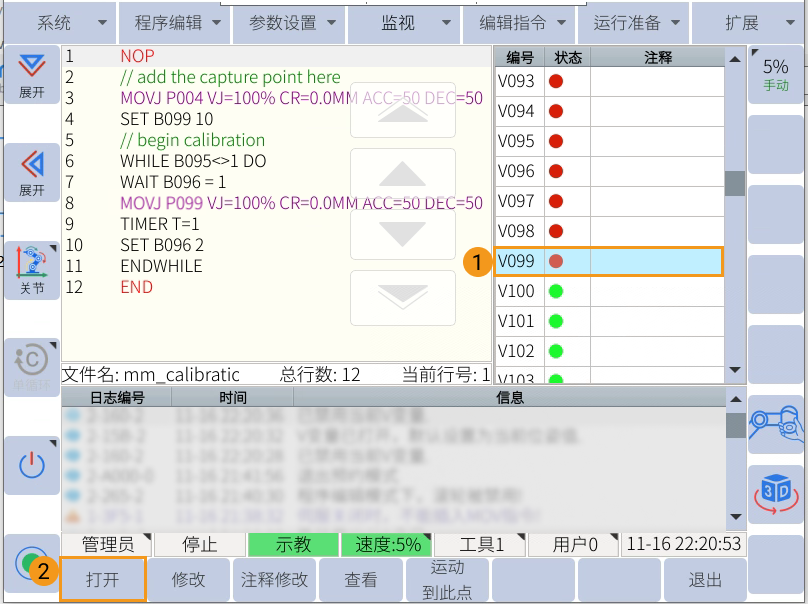
Task: Select the 关节 joint coordinate icon
Action: click(32, 271)
